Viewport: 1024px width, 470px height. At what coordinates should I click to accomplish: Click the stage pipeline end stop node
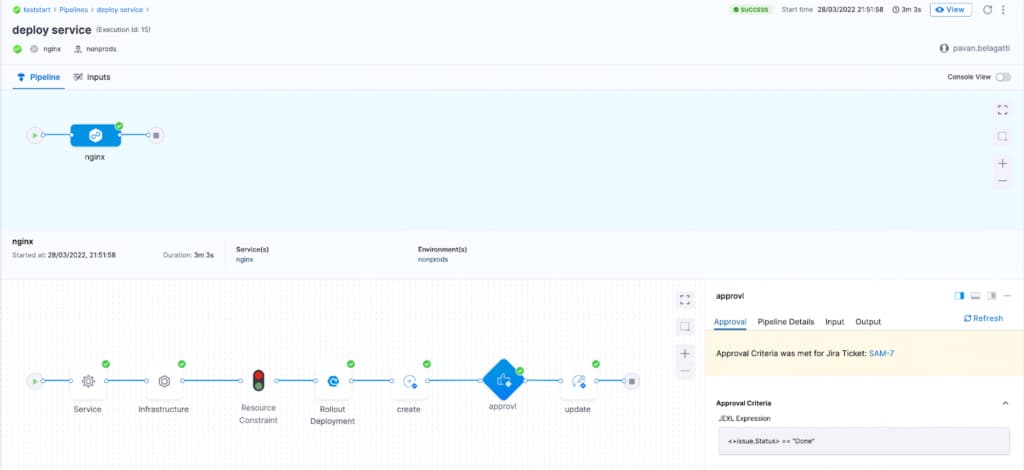click(x=155, y=135)
